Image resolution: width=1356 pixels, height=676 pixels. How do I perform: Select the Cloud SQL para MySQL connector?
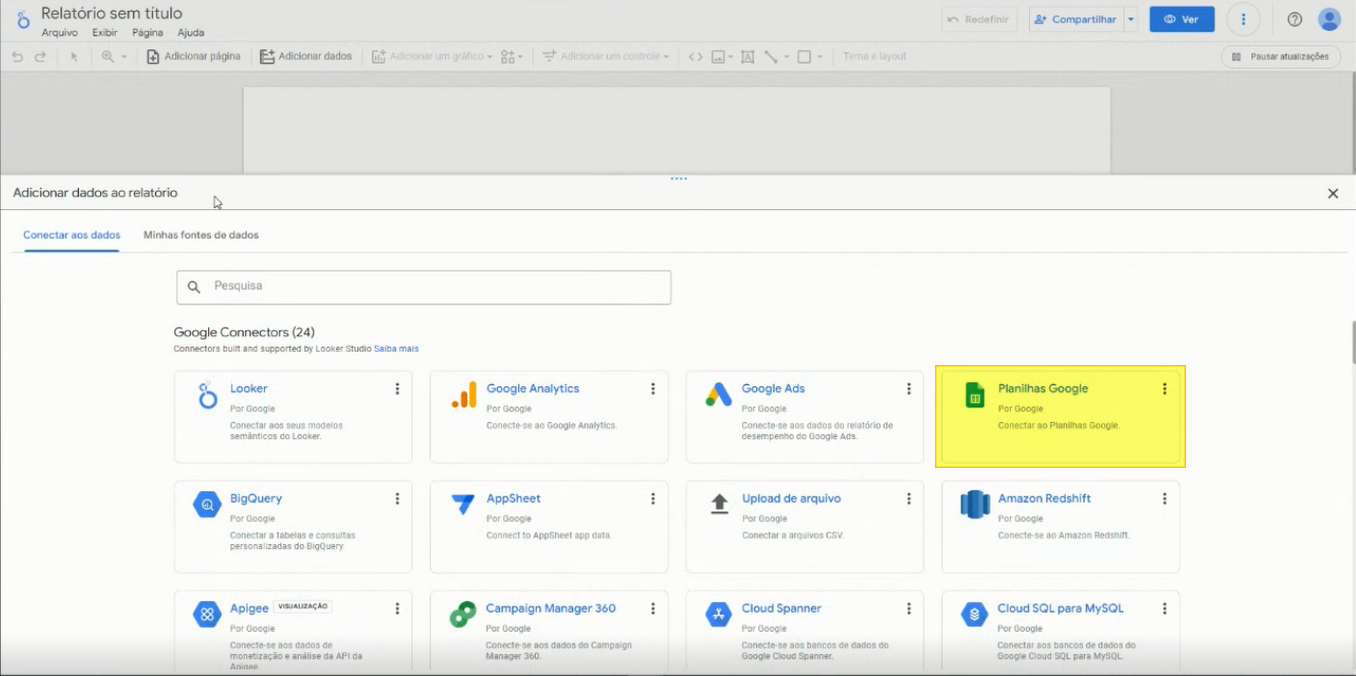click(x=1061, y=633)
